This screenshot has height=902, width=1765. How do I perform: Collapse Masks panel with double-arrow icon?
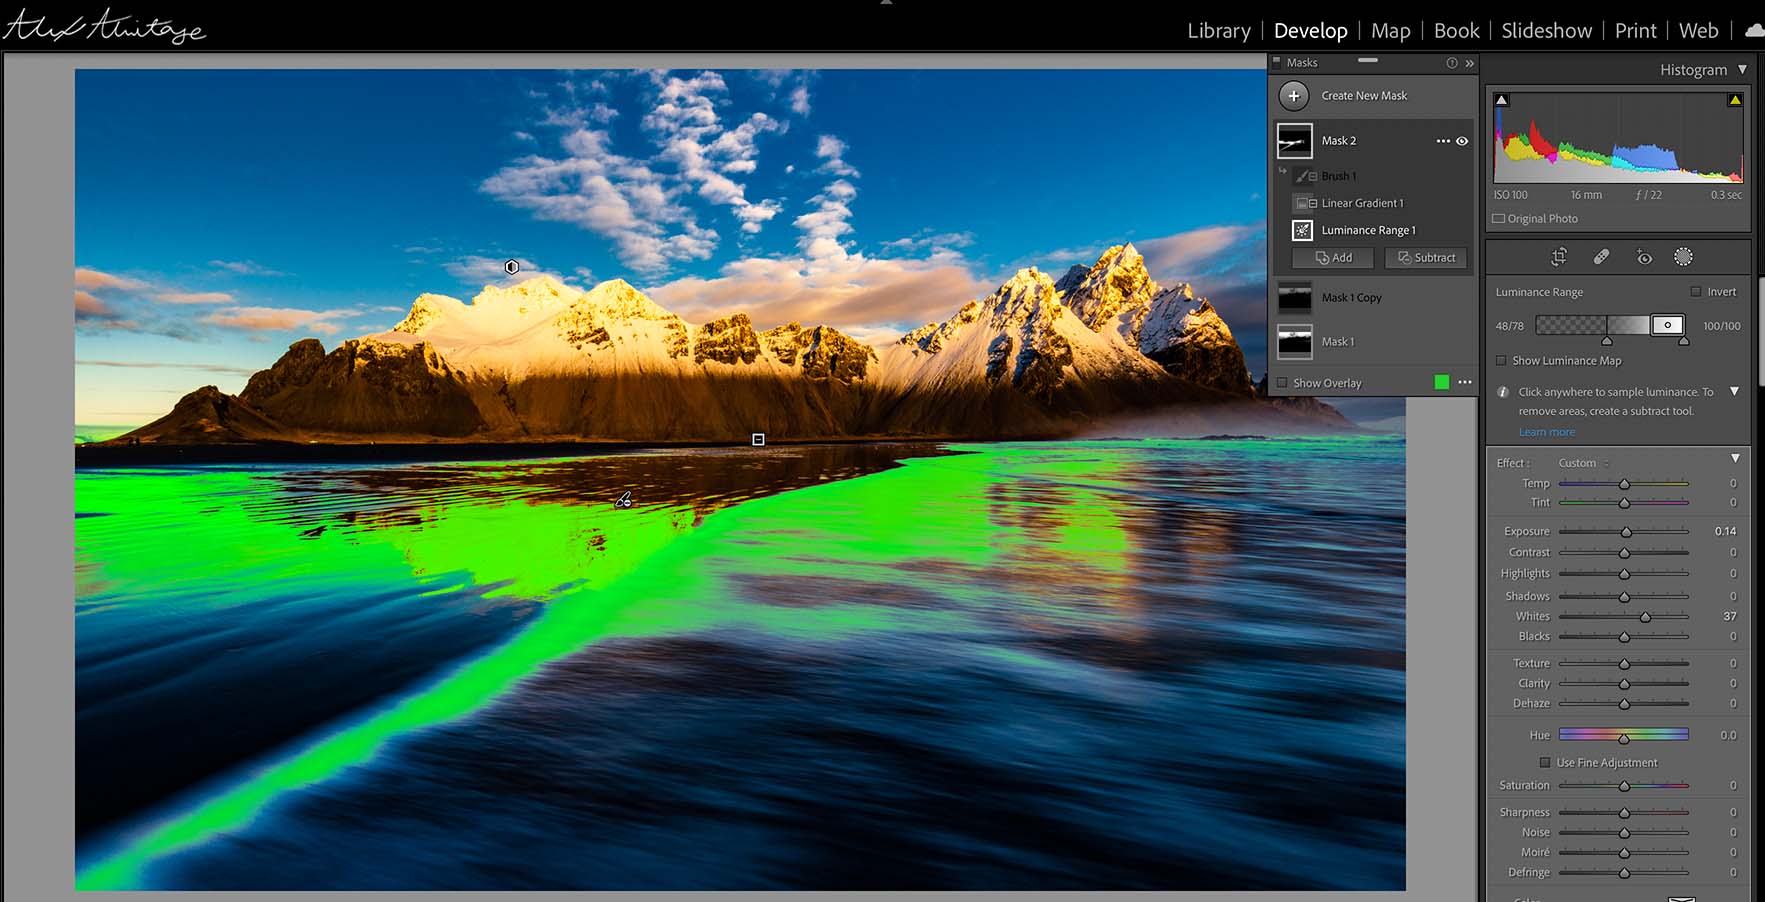point(1469,63)
